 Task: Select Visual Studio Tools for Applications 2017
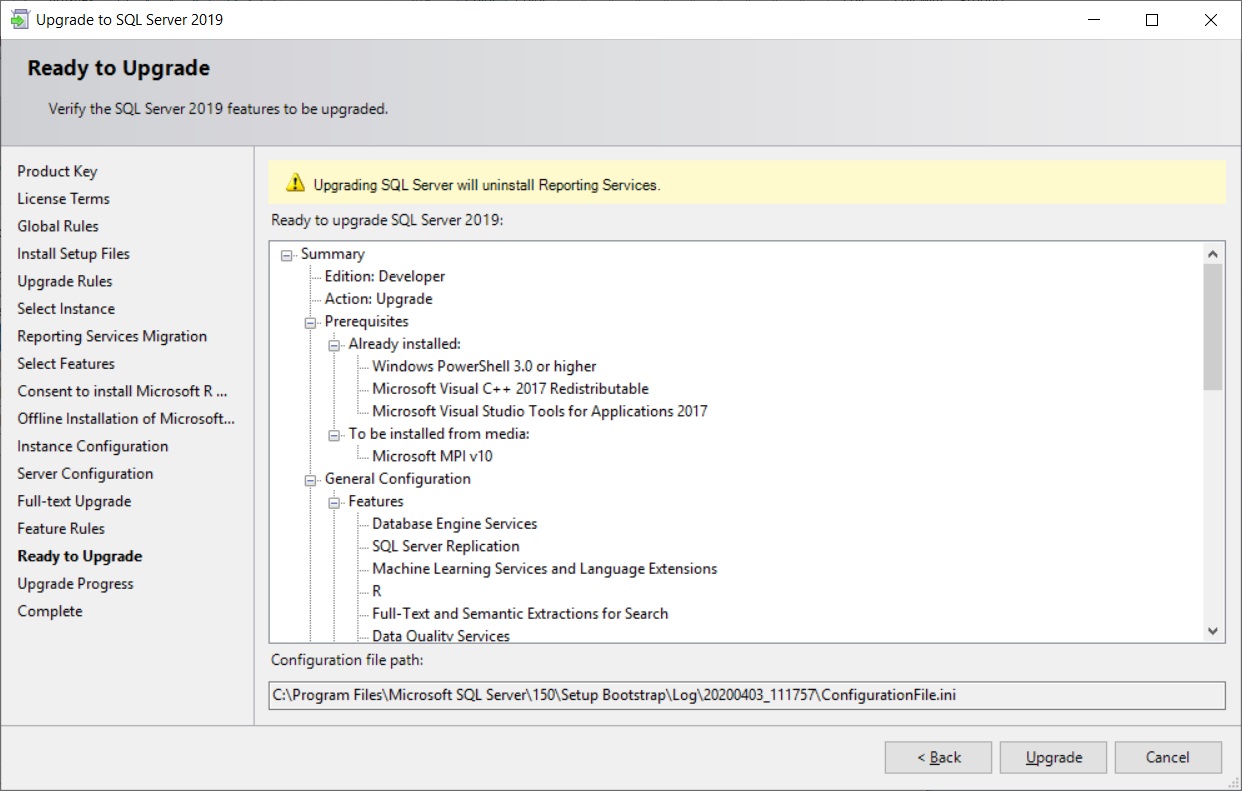540,411
